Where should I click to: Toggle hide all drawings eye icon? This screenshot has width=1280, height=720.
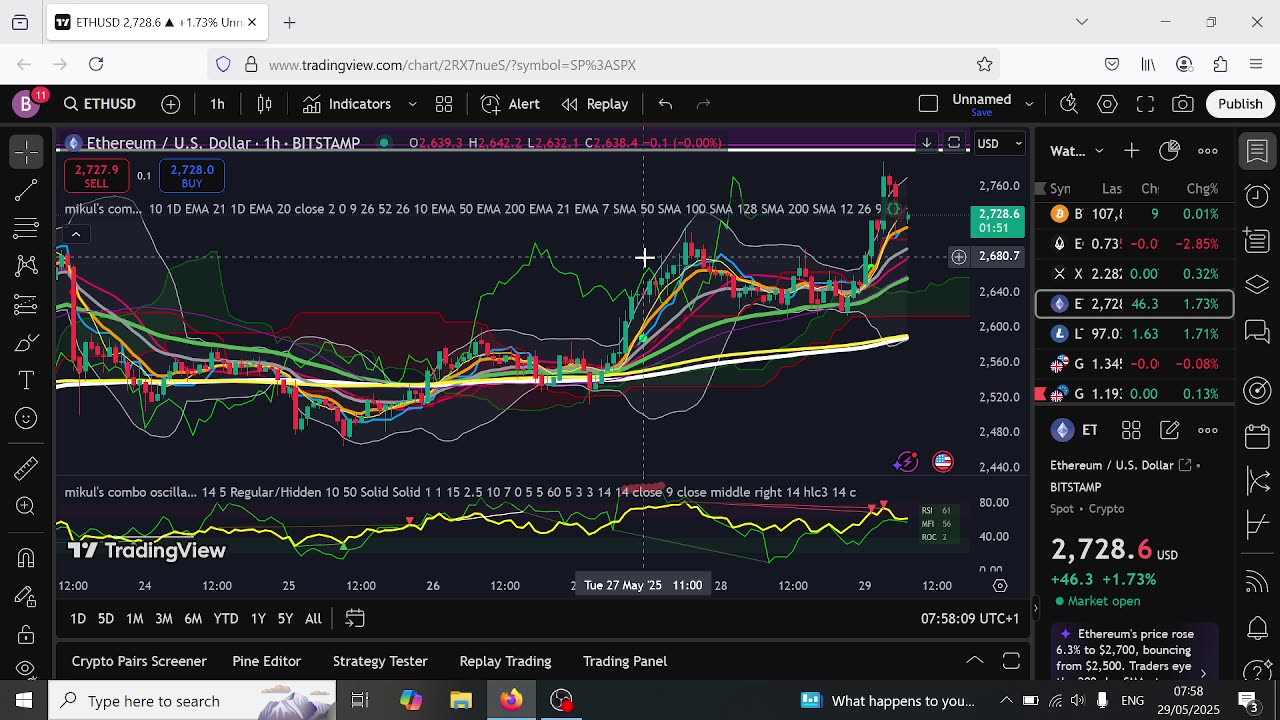[x=26, y=668]
